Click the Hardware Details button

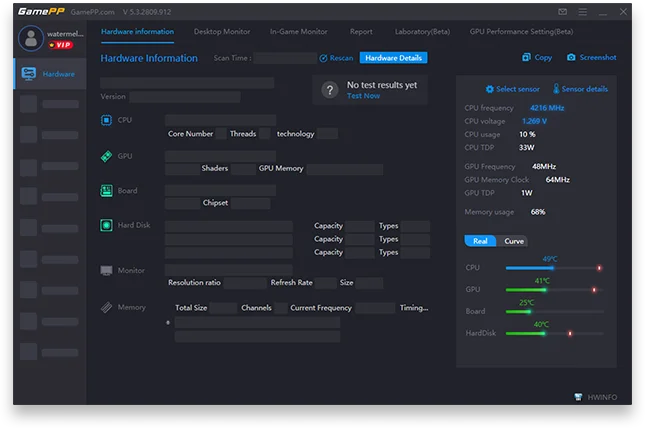(391, 58)
